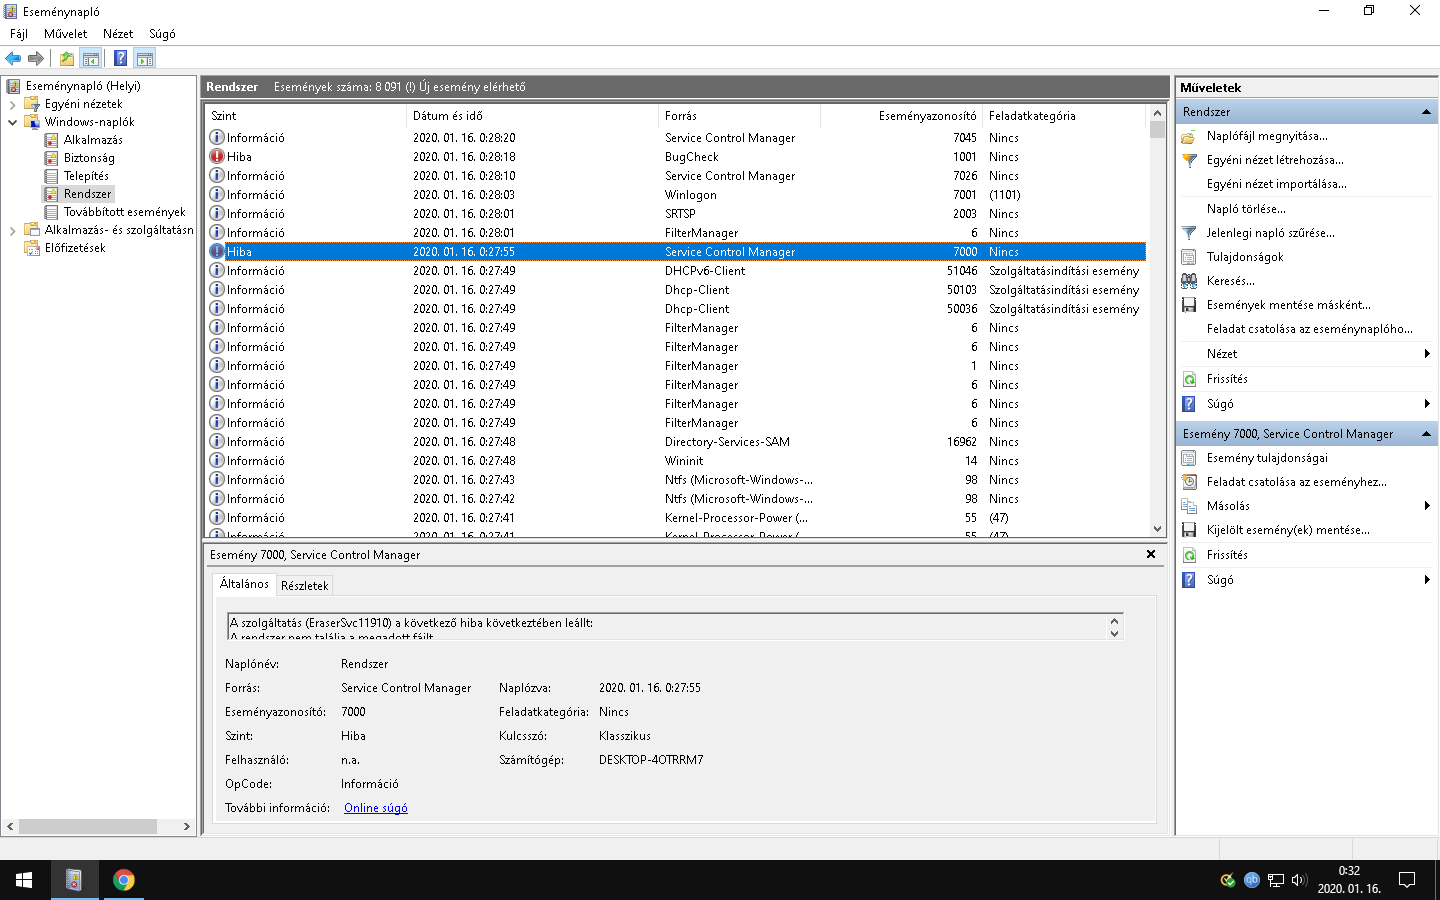Click the Forward arrow toolbar icon

[x=36, y=58]
